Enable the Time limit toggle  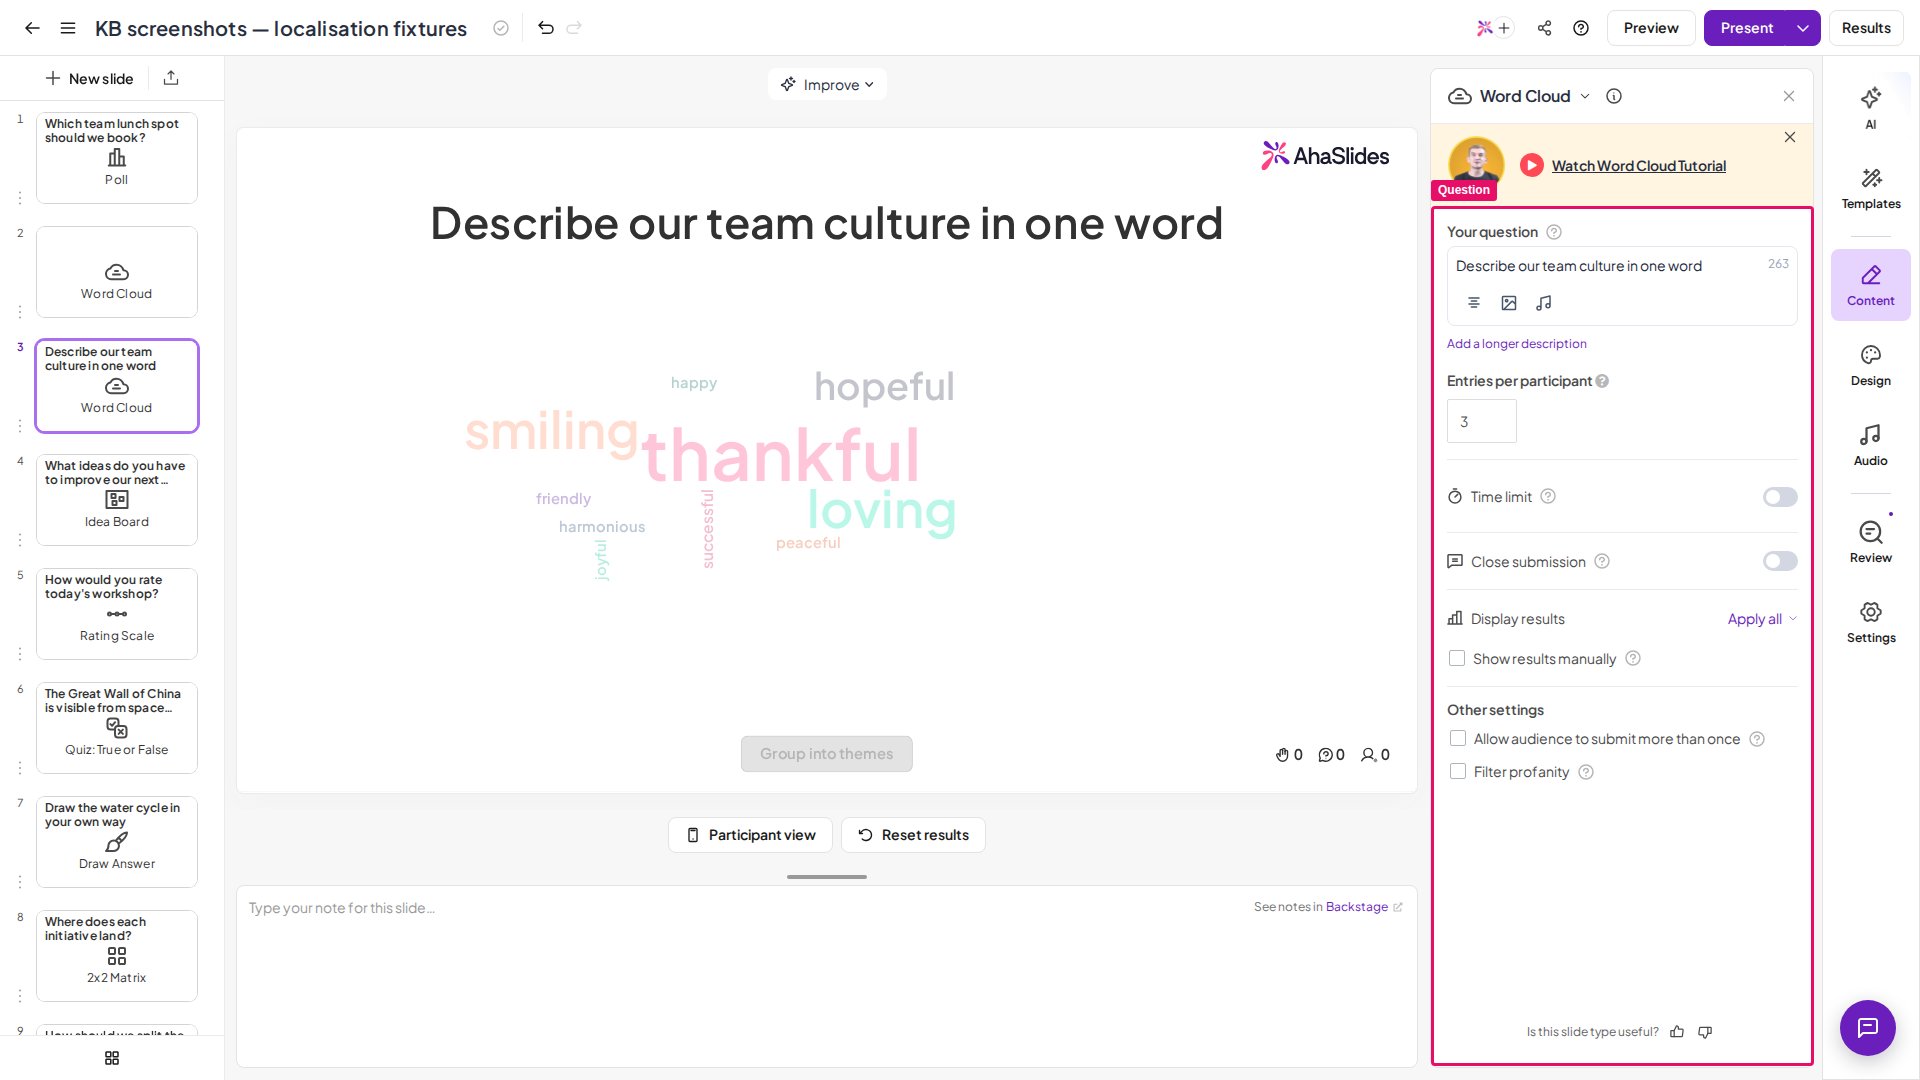1780,497
